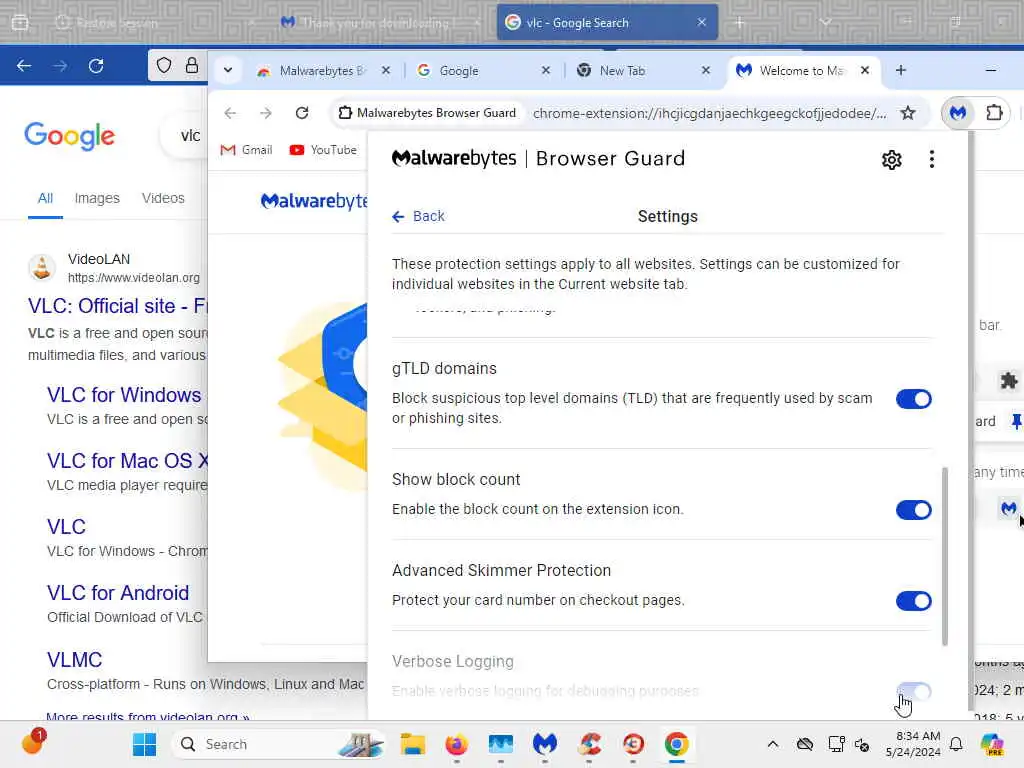
Task: Open VLC for Mac OS X link
Action: [x=127, y=461]
